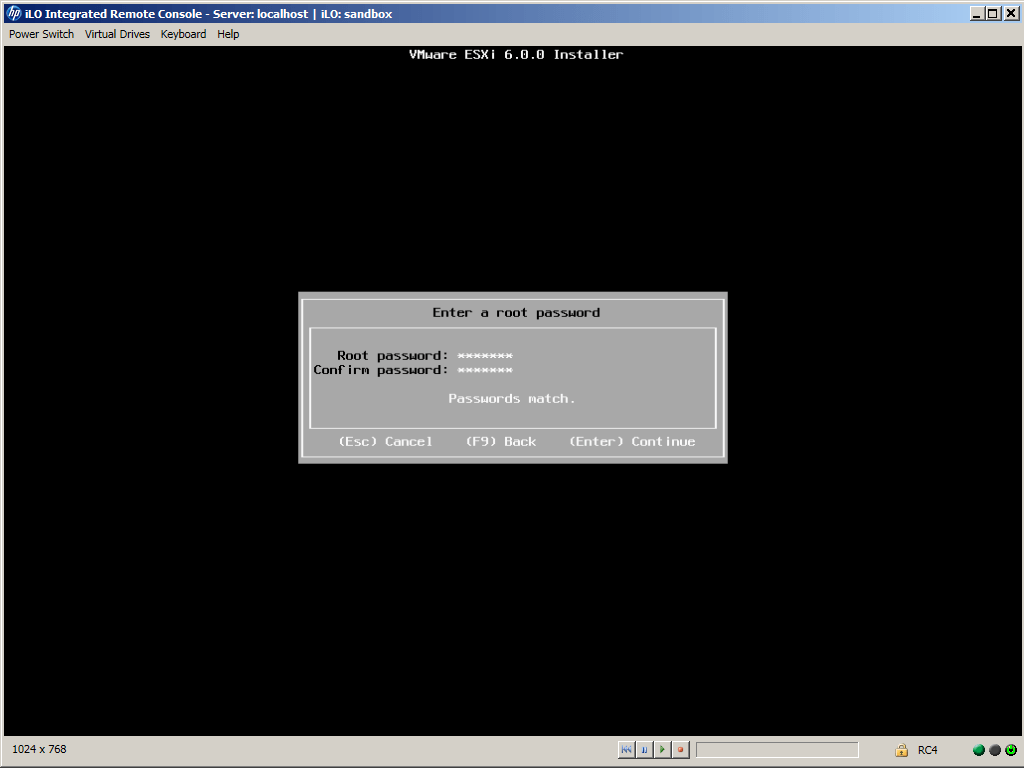Image resolution: width=1024 pixels, height=768 pixels.
Task: Click the (Enter) Continue option
Action: [632, 442]
